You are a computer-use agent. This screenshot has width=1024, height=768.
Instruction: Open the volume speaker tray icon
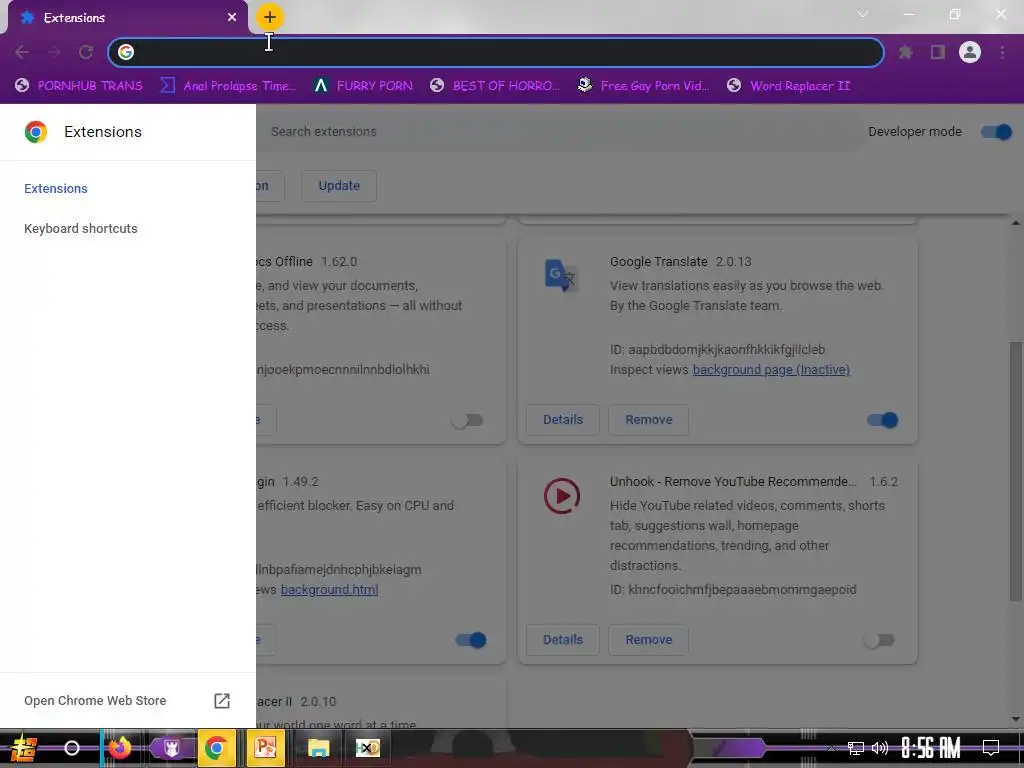point(880,748)
